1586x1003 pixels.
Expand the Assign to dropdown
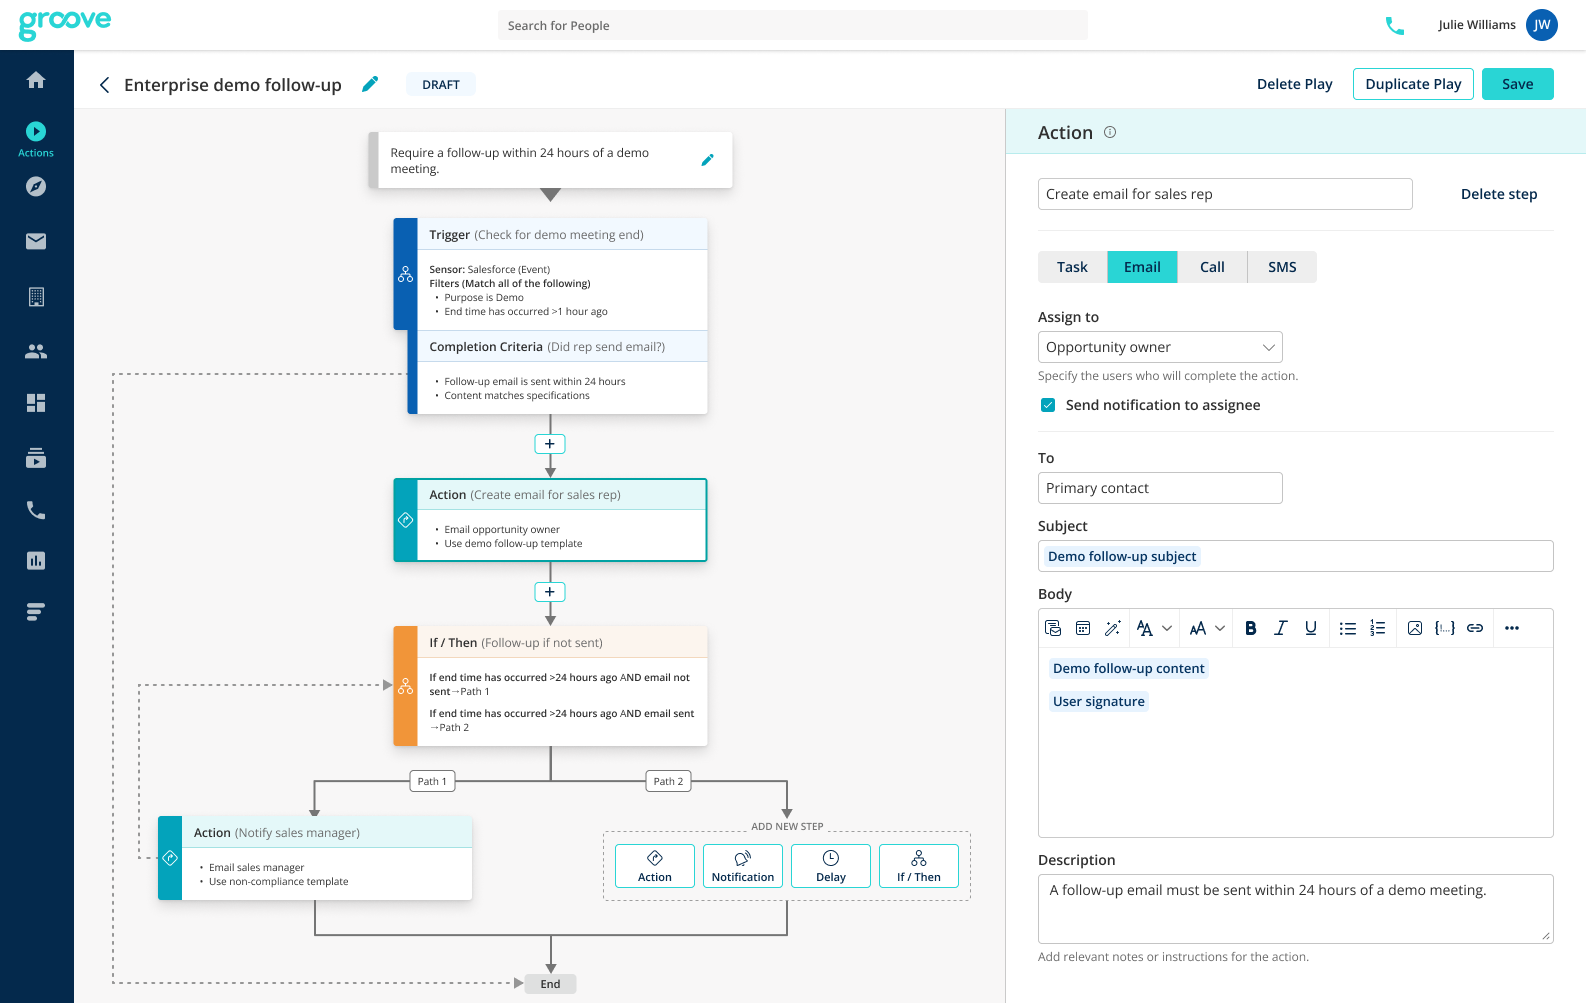coord(1160,347)
